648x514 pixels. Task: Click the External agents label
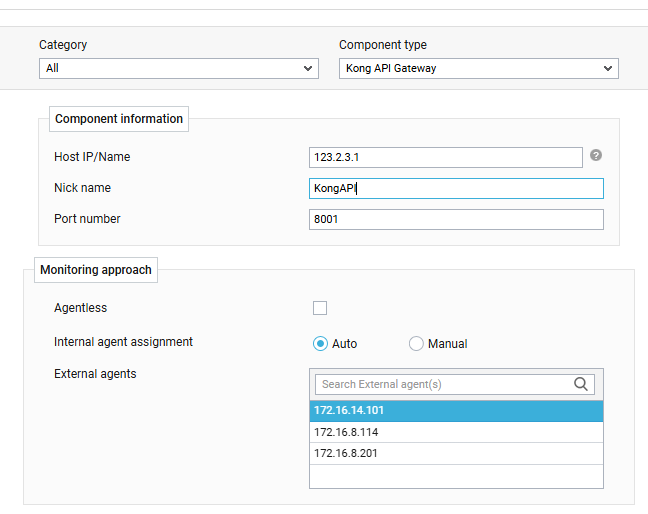click(x=95, y=374)
